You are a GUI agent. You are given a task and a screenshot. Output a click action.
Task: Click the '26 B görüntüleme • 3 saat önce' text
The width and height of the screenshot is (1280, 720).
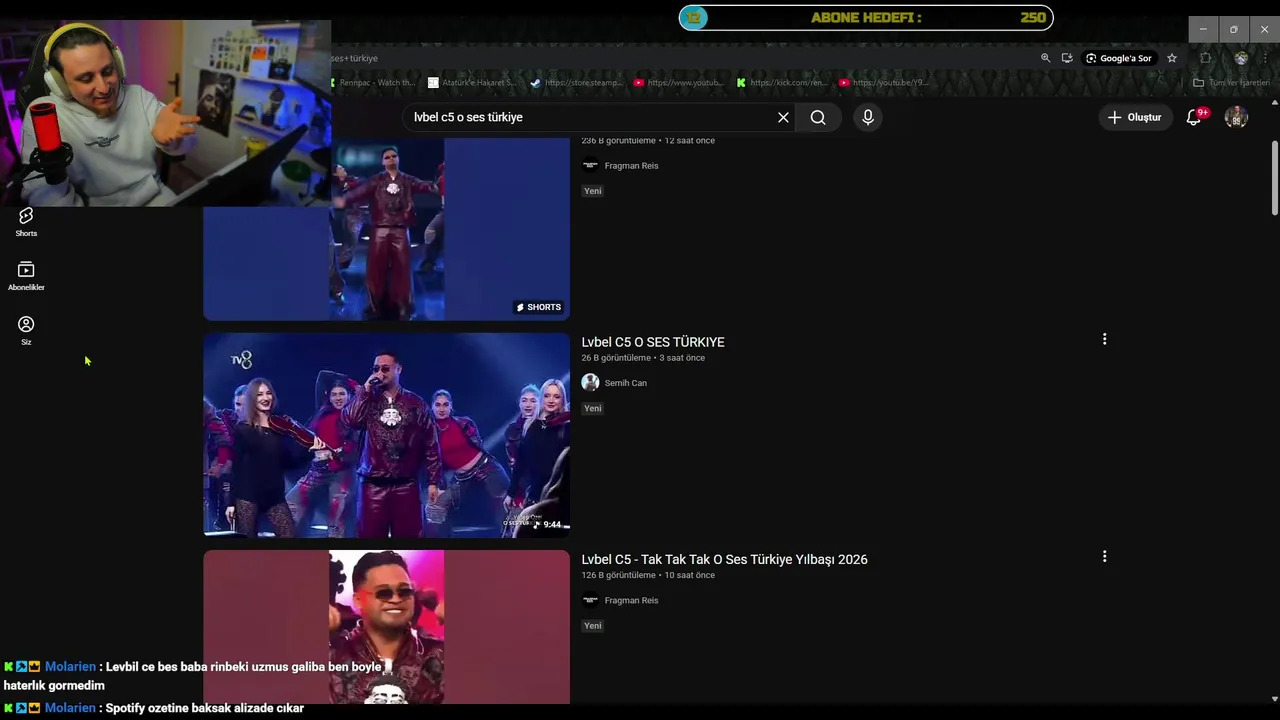pos(643,358)
